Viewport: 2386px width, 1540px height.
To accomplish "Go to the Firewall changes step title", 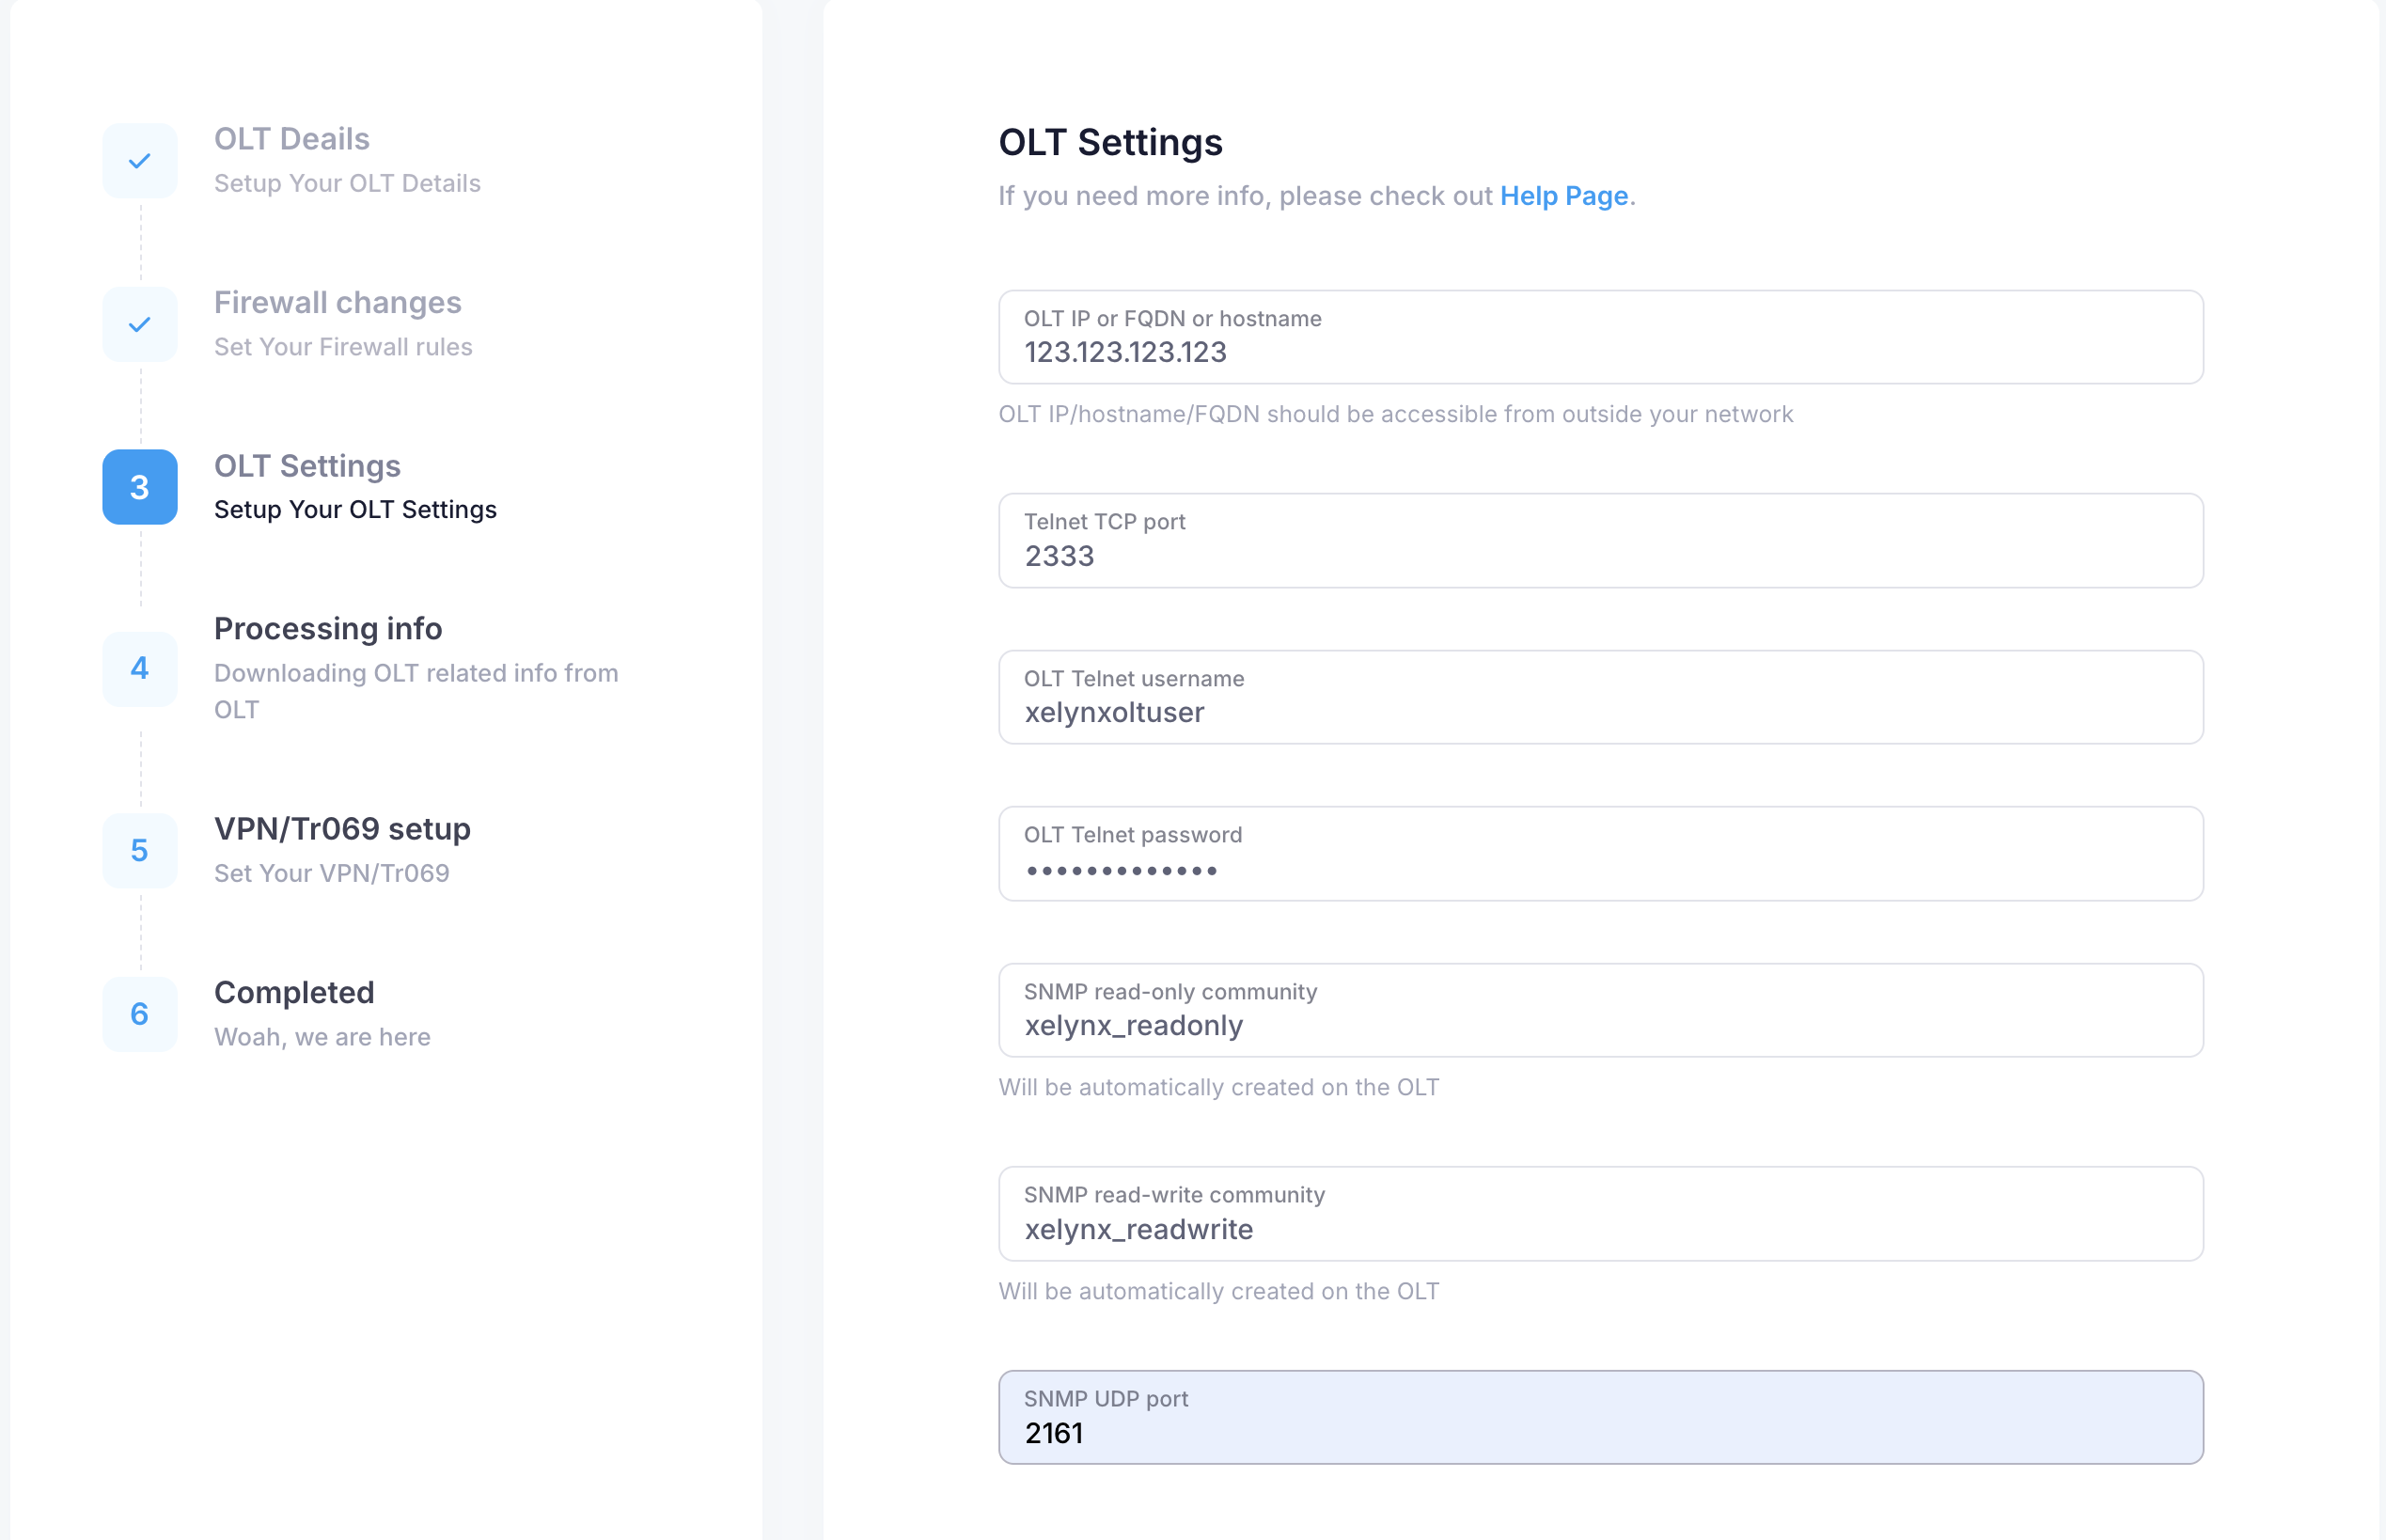I will [x=337, y=302].
